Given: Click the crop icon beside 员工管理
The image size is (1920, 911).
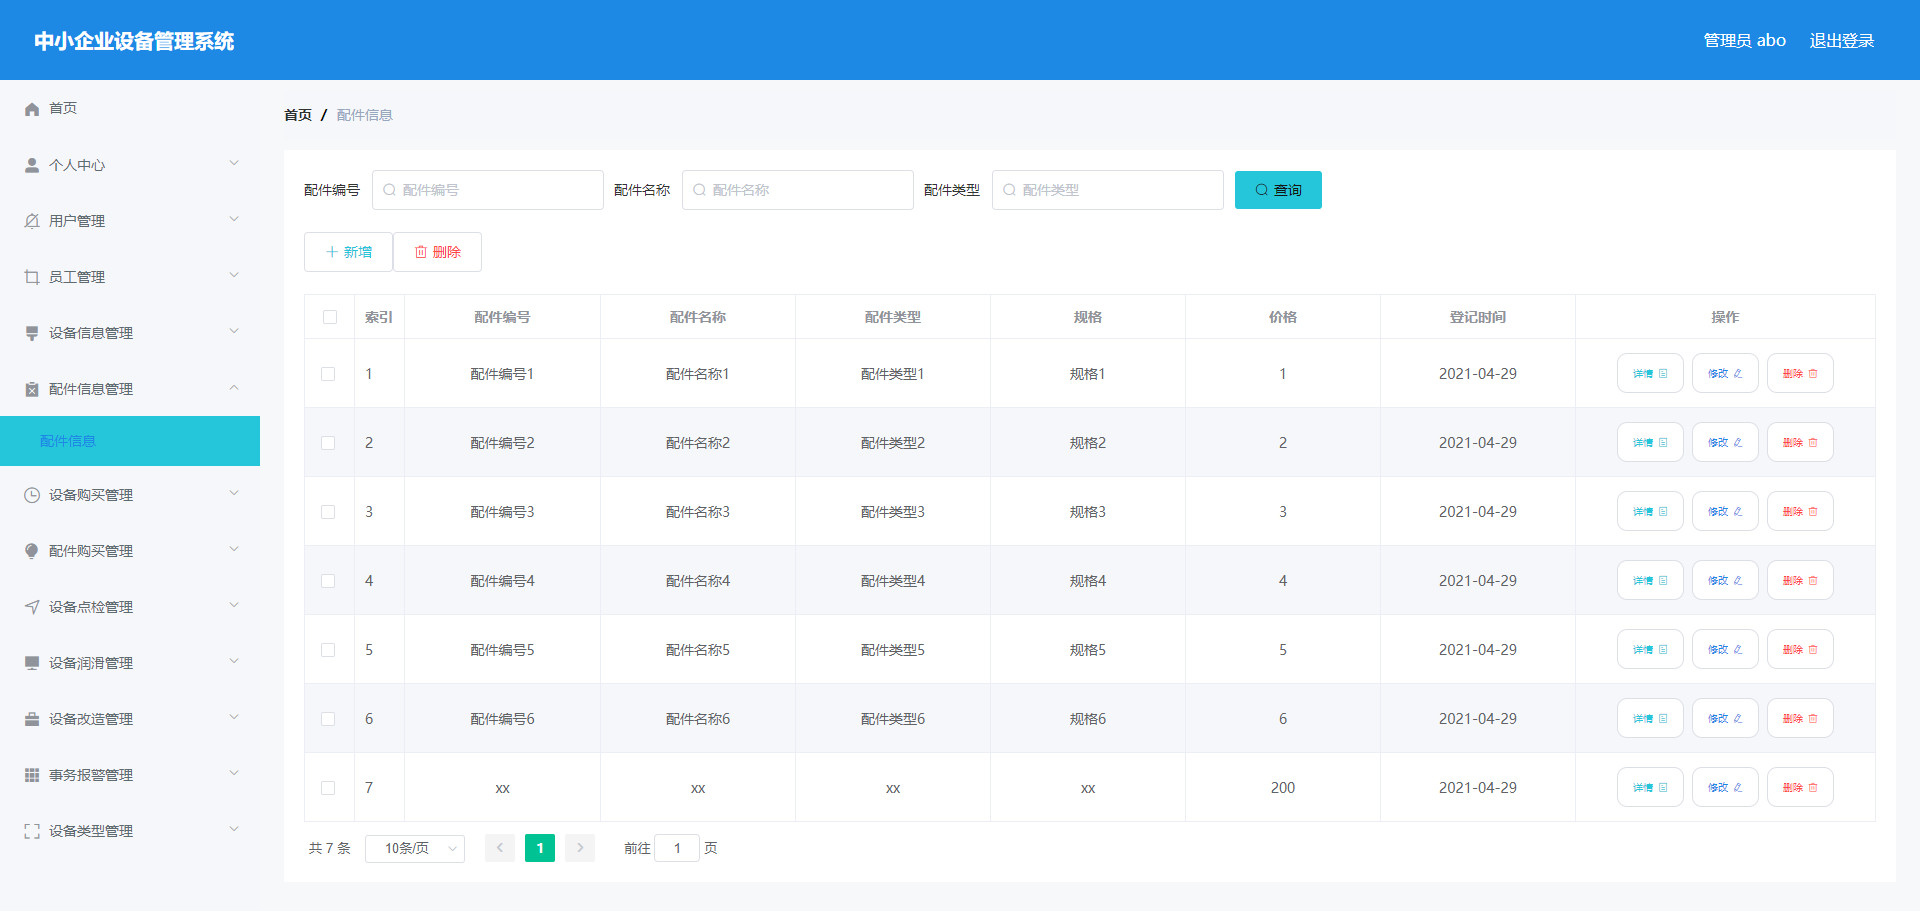Looking at the screenshot, I should tap(32, 277).
